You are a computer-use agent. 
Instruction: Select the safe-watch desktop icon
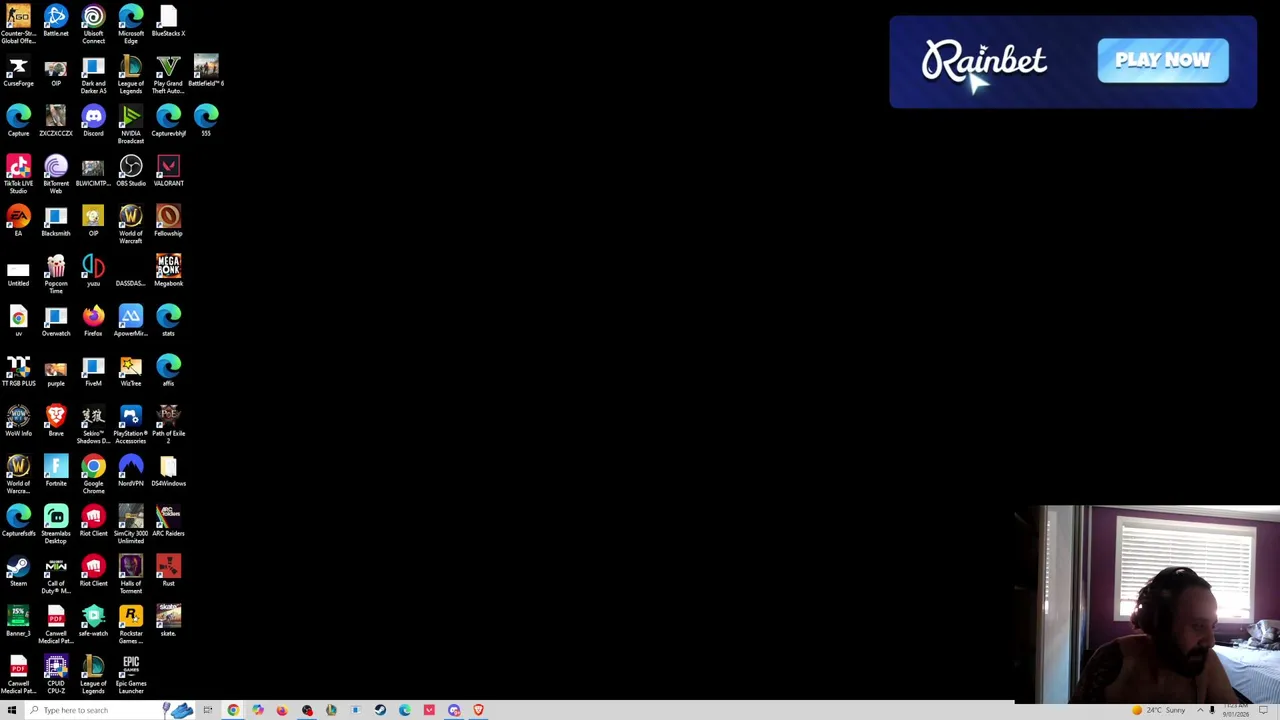pyautogui.click(x=93, y=621)
